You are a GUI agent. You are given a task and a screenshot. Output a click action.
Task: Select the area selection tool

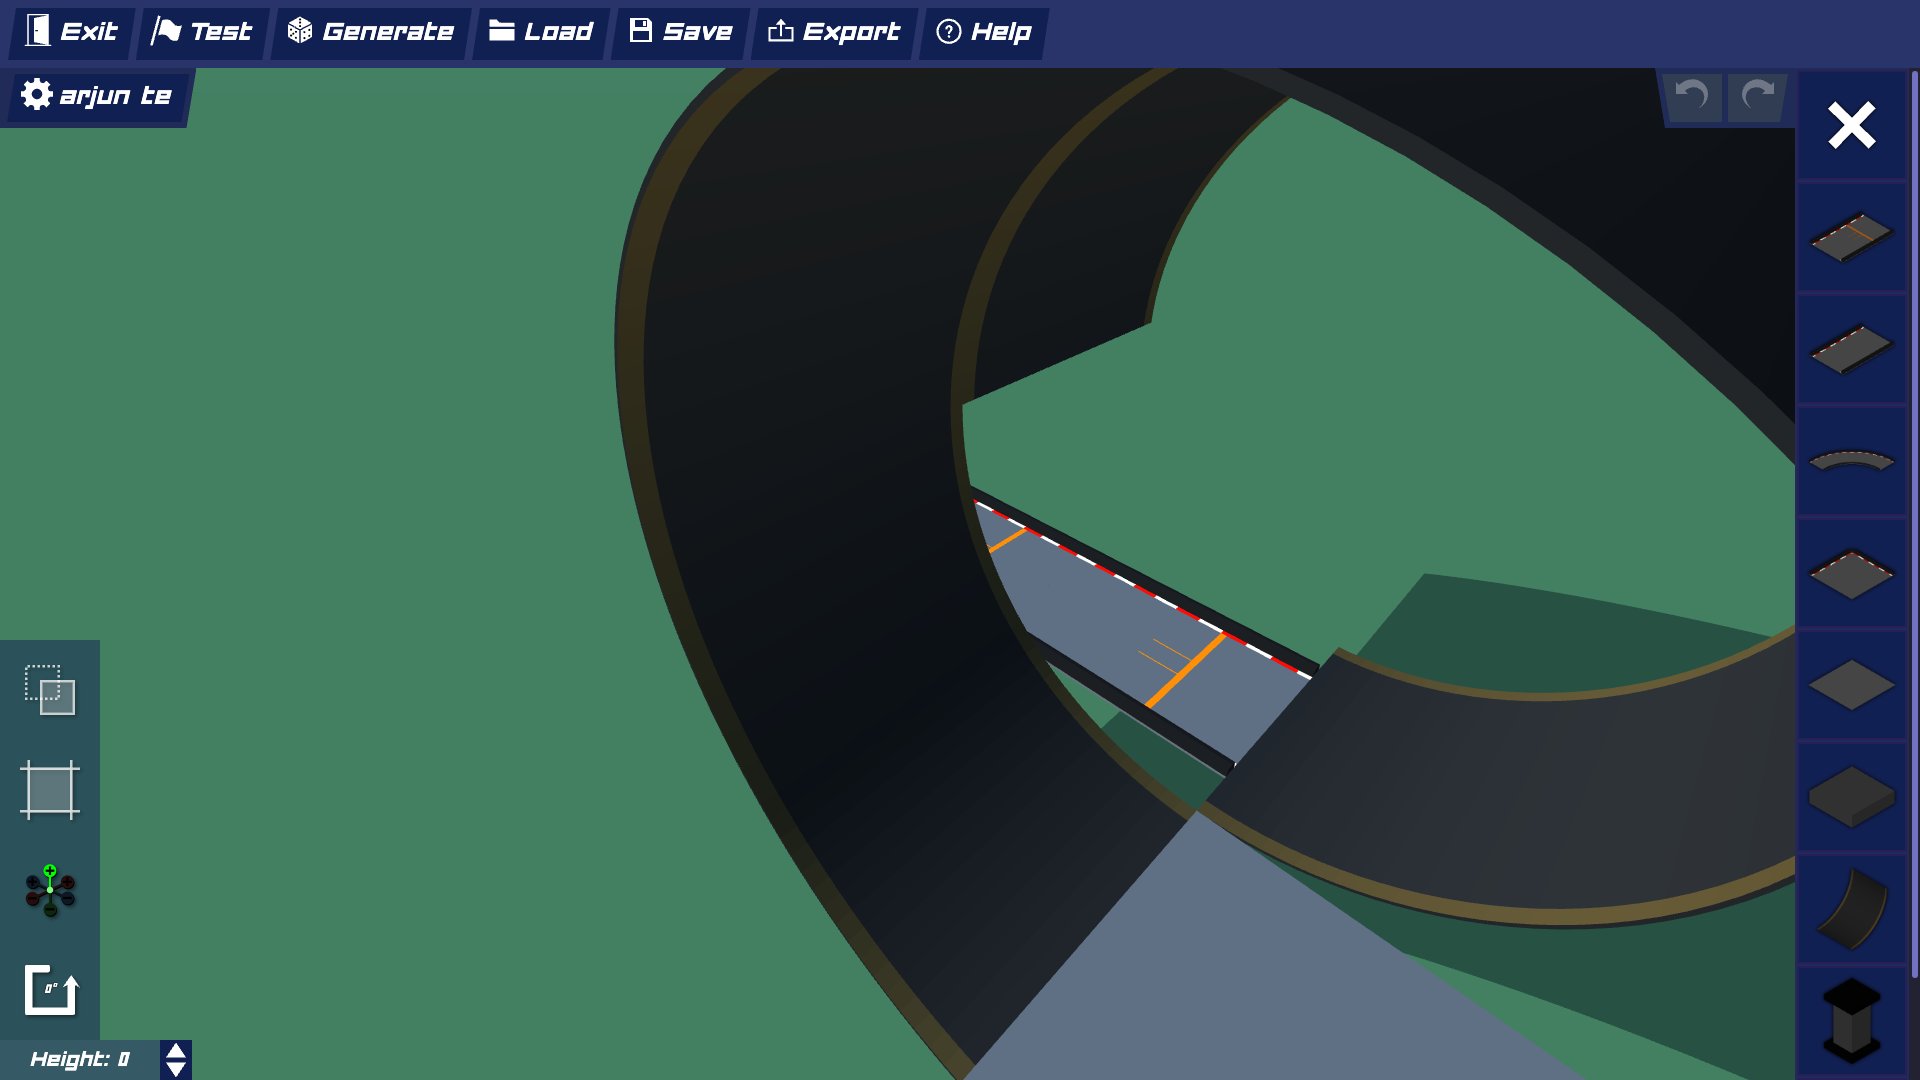[50, 790]
